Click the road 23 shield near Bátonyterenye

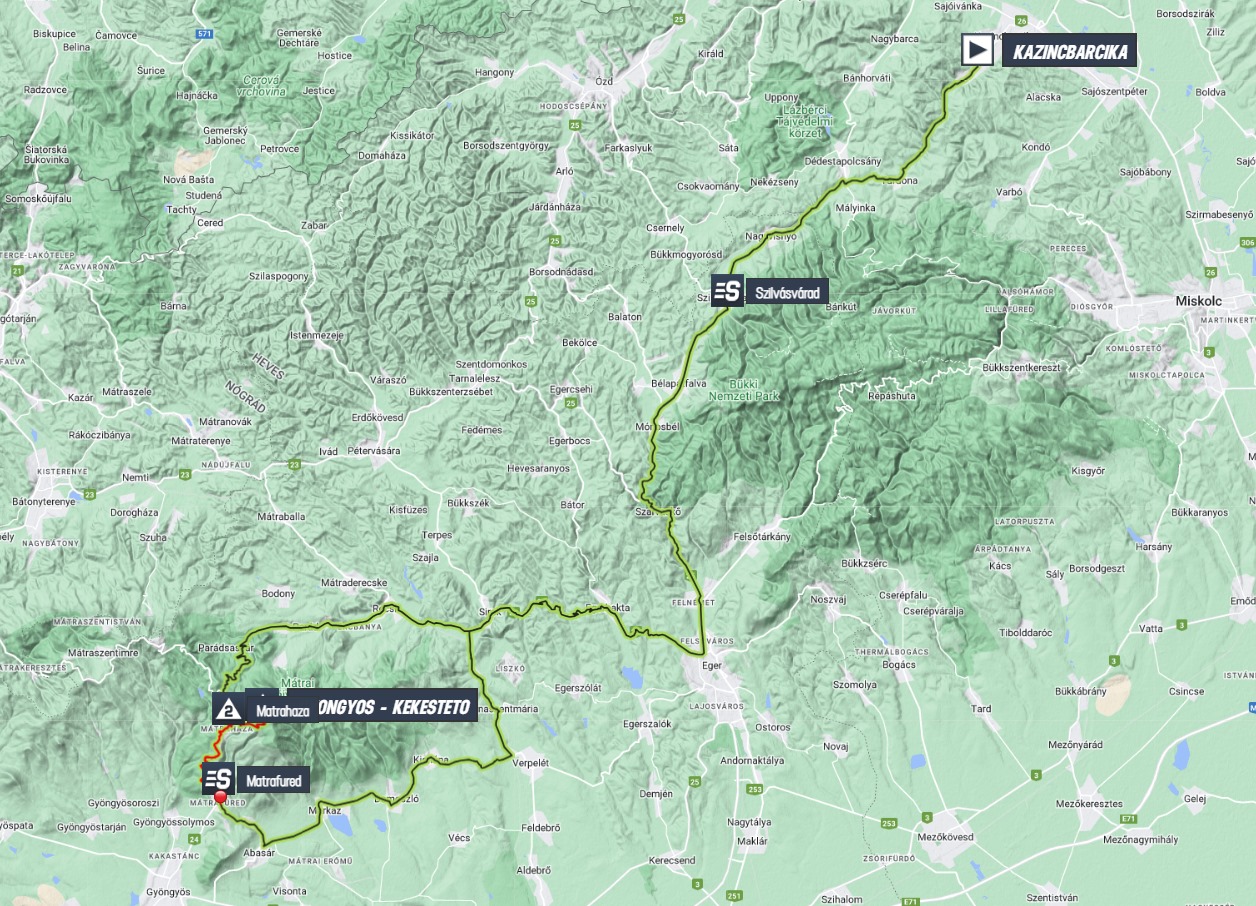[90, 493]
